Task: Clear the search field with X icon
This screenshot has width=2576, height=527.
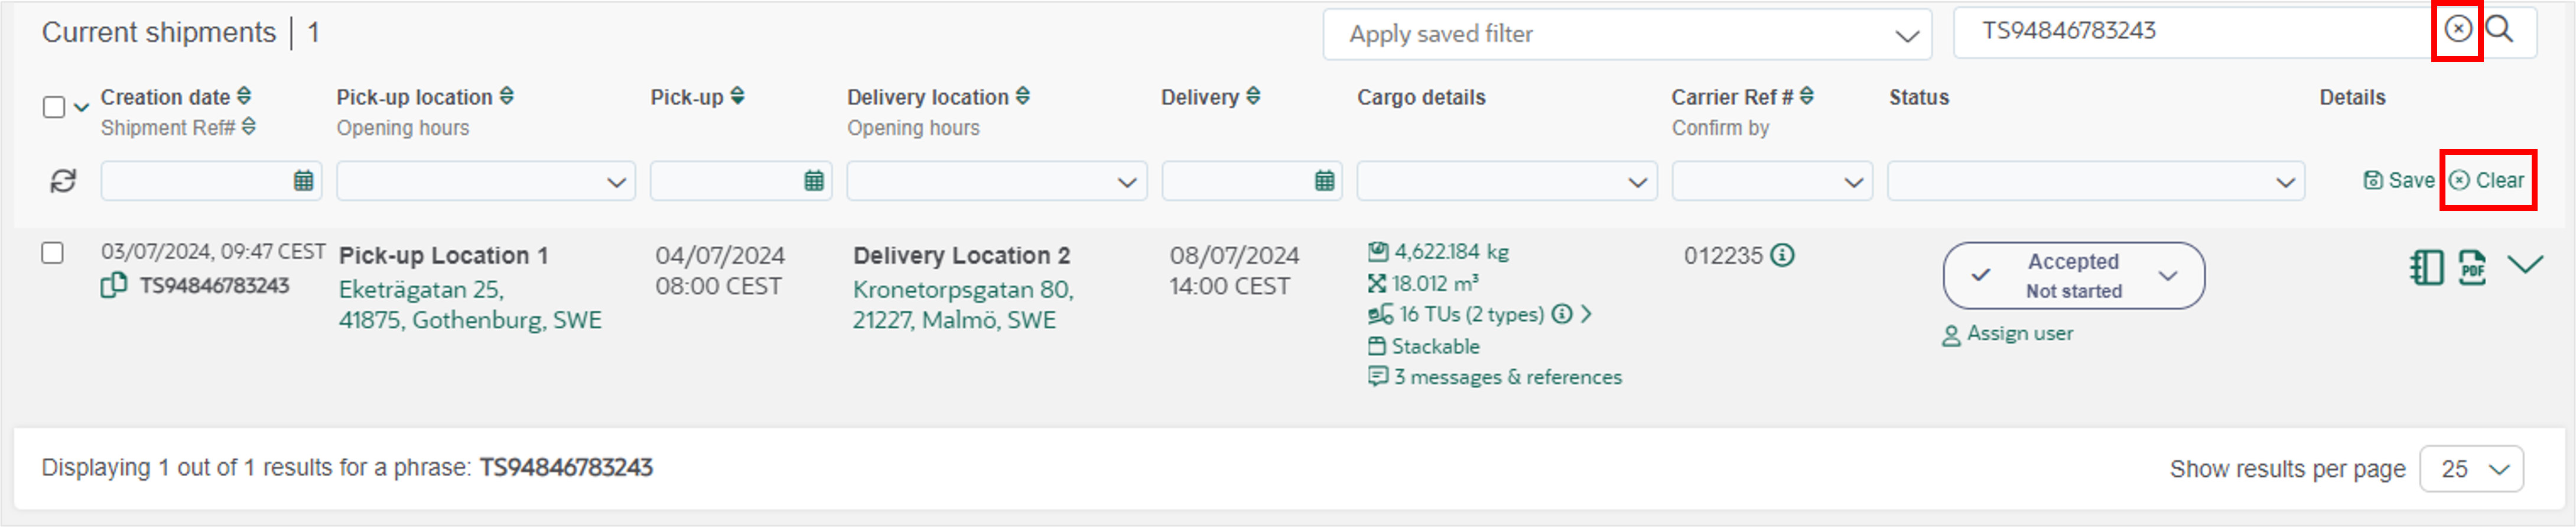Action: tap(2458, 29)
